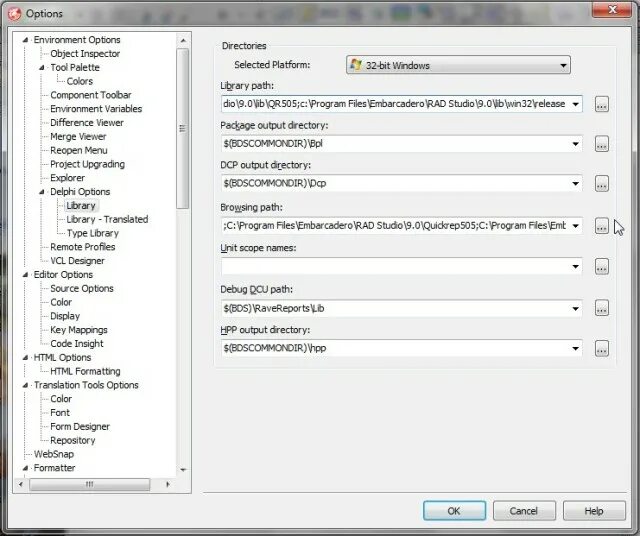Image resolution: width=640 pixels, height=536 pixels.
Task: Collapse the Delphi Options tree node
Action: click(42, 192)
